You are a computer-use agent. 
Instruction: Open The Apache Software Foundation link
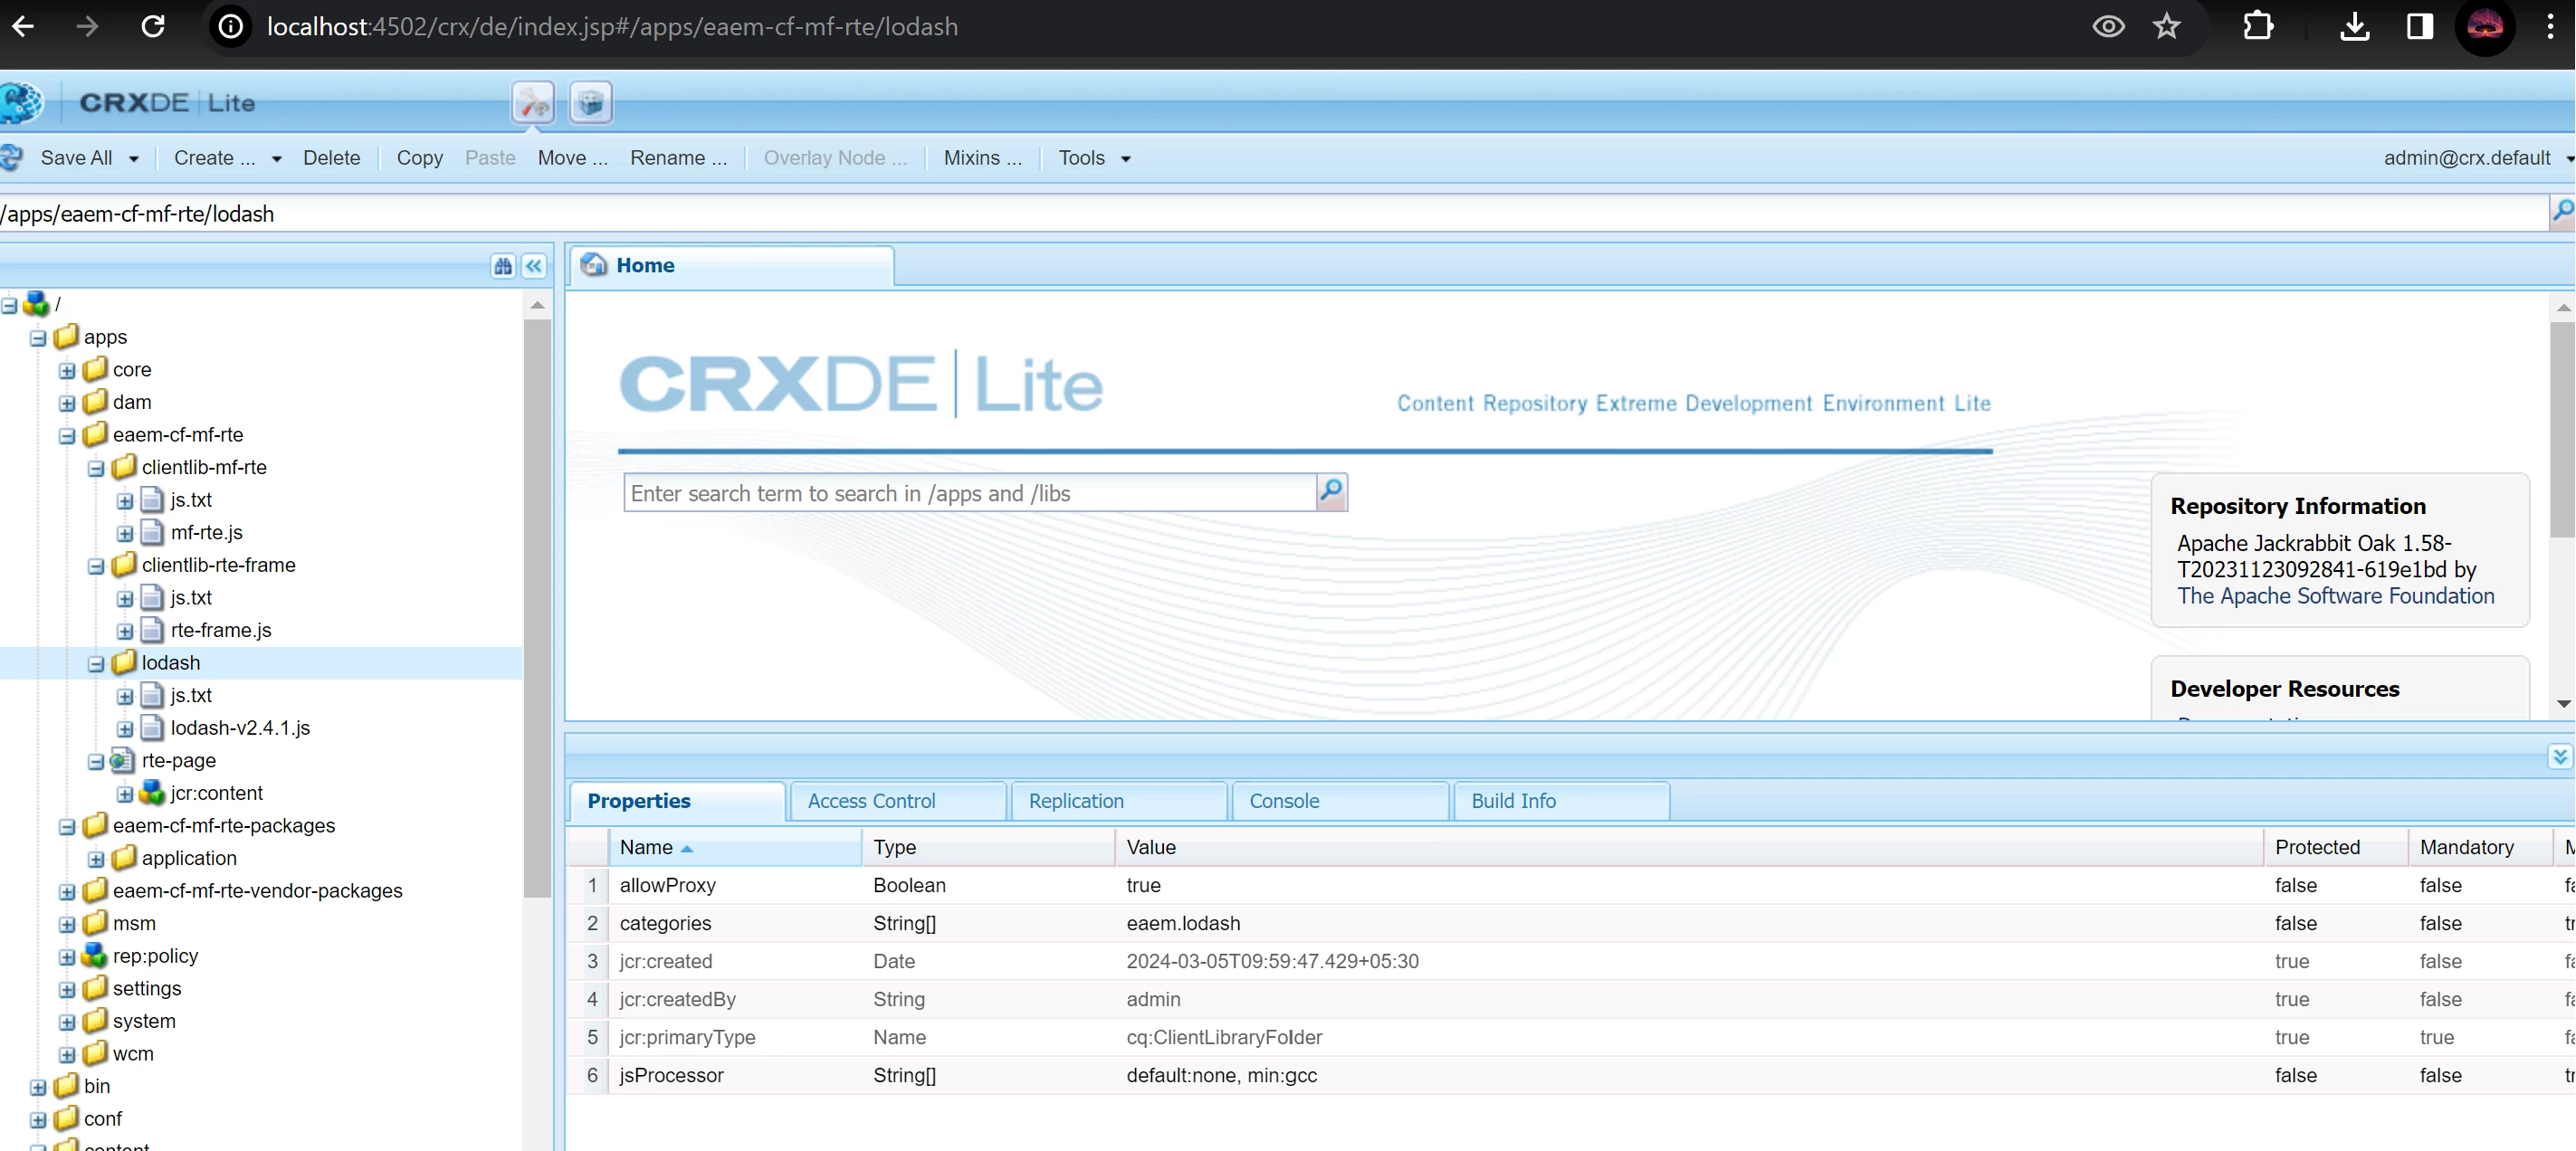[2335, 596]
